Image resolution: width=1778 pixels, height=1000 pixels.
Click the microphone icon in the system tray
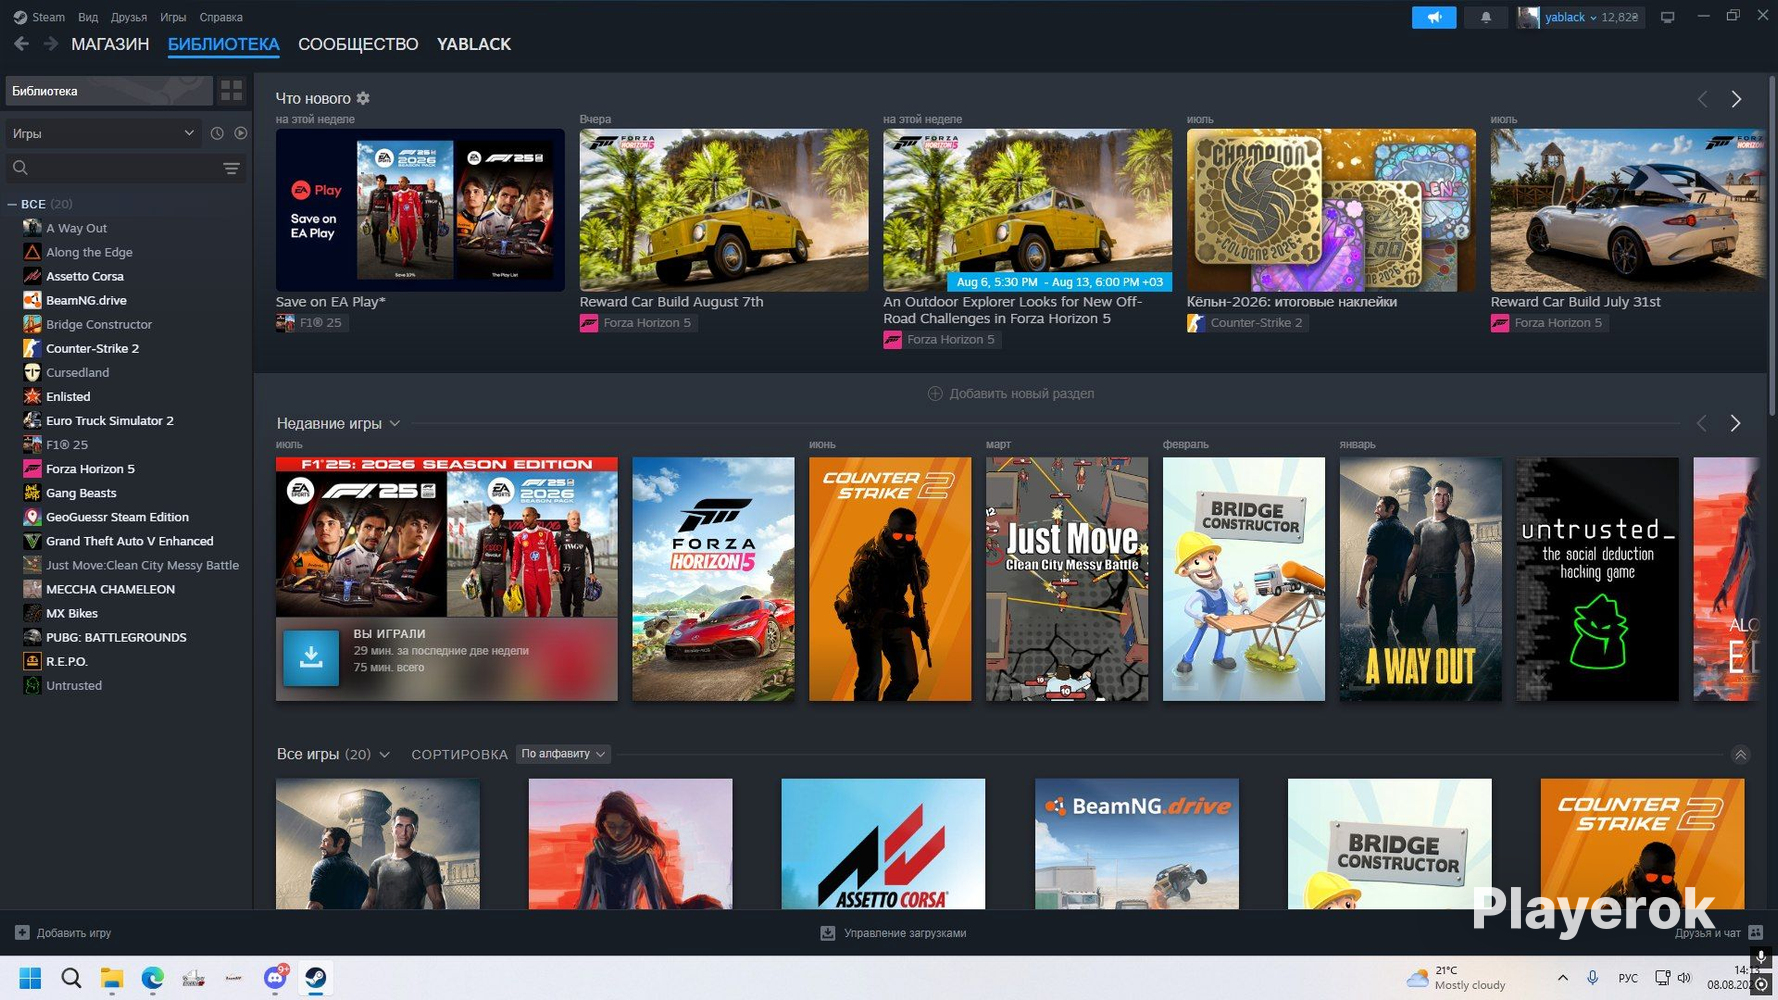click(1592, 978)
